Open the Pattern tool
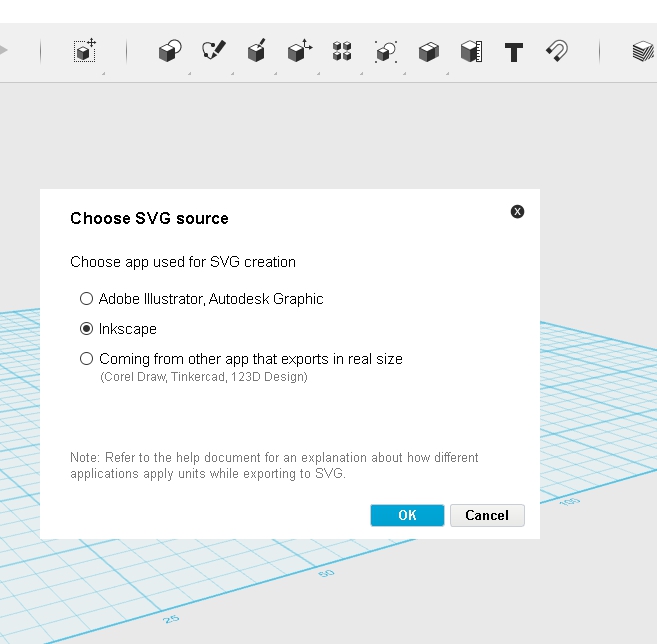This screenshot has width=657, height=644. 342,51
